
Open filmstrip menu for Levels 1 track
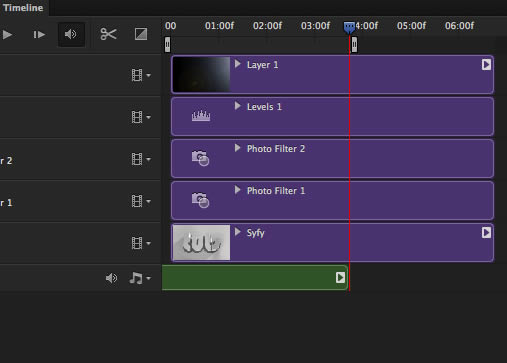click(141, 117)
